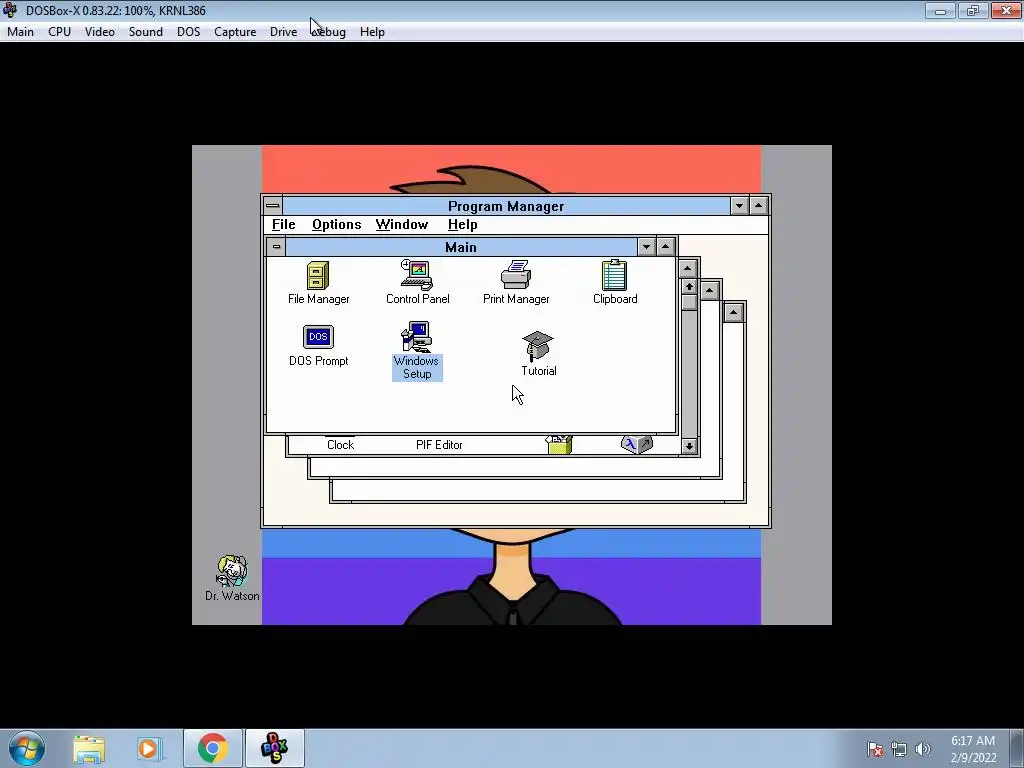Screen dimensions: 1024x768
Task: Open Program Manager File menu
Action: pos(283,225)
